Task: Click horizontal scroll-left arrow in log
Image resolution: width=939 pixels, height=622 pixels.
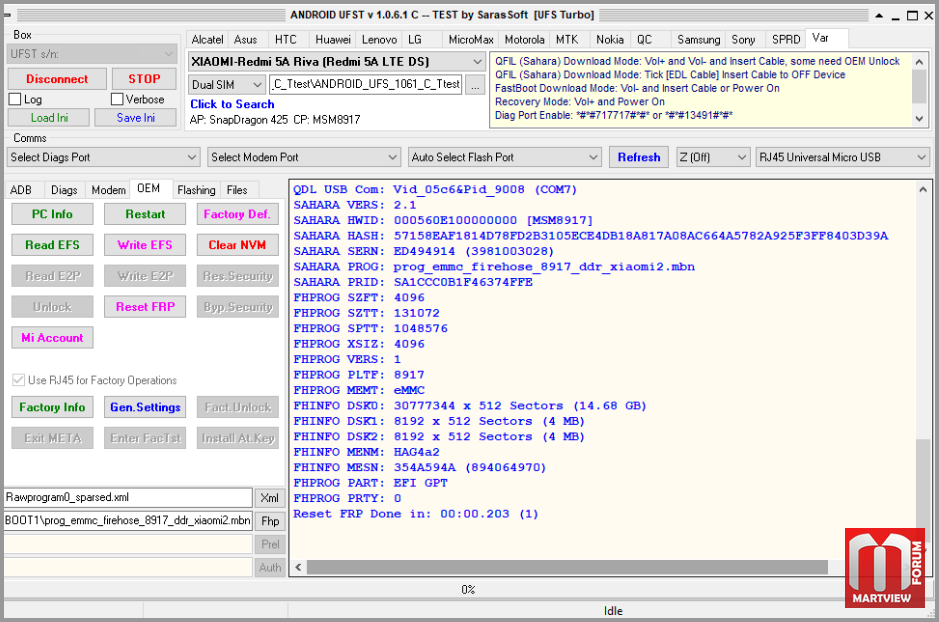Action: click(x=298, y=568)
